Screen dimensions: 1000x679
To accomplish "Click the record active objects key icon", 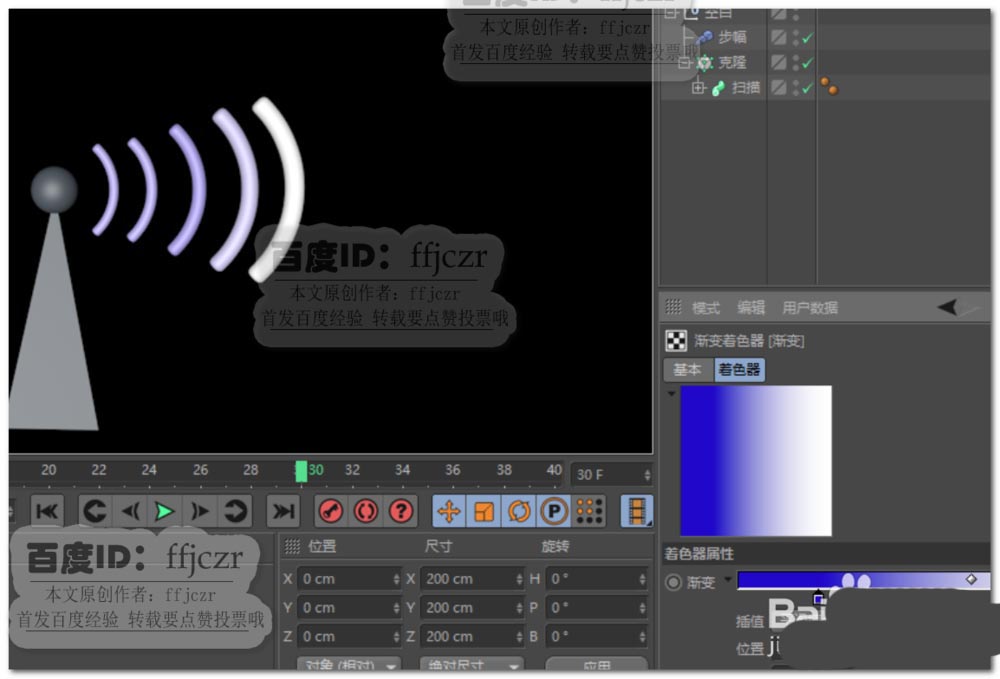I will pos(330,511).
